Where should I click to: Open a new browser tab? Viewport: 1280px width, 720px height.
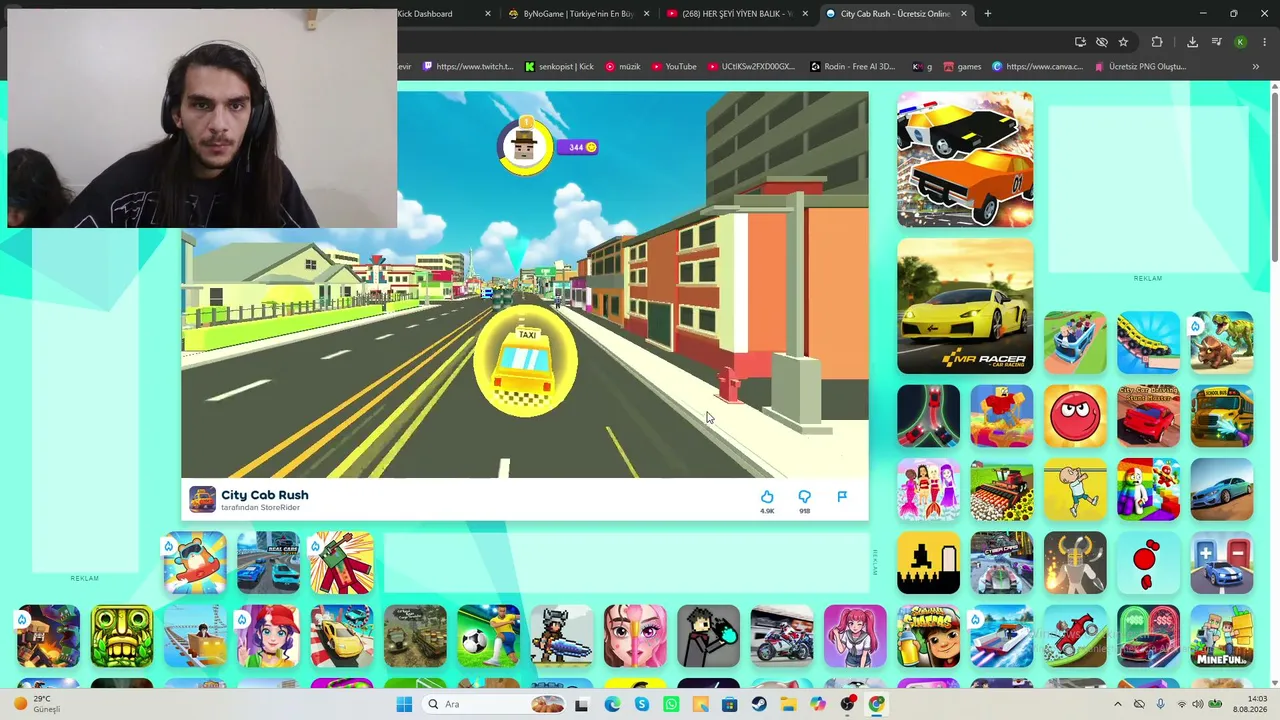coord(988,14)
